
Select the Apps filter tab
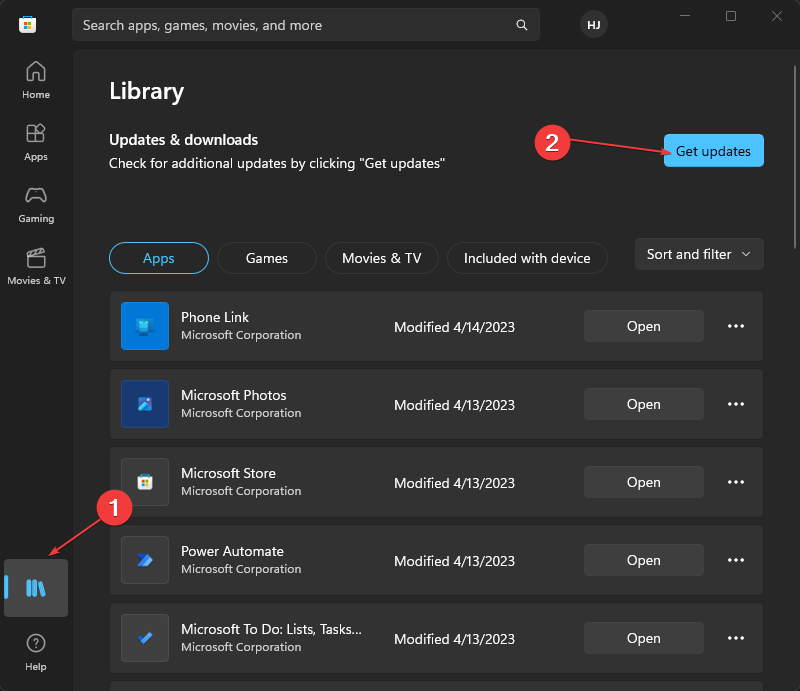(159, 258)
